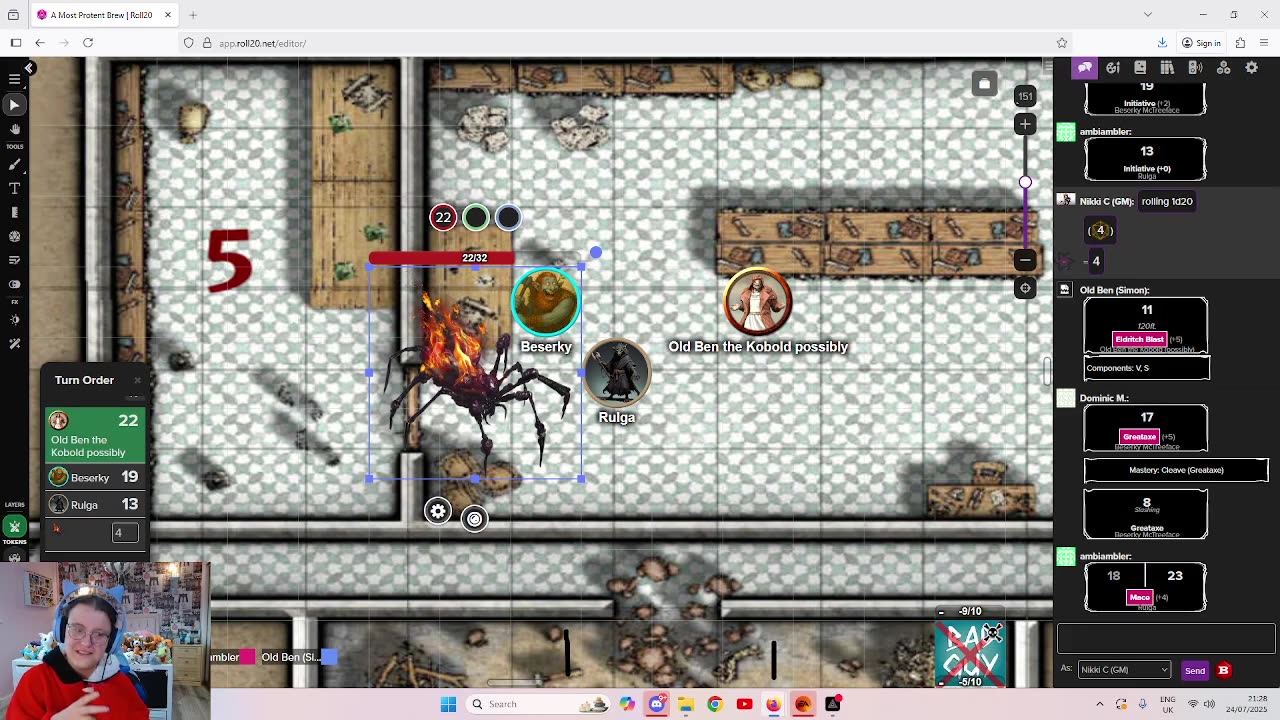The height and width of the screenshot is (720, 1280).
Task: Open the Roll20 main menu hamburger icon
Action: click(x=14, y=79)
